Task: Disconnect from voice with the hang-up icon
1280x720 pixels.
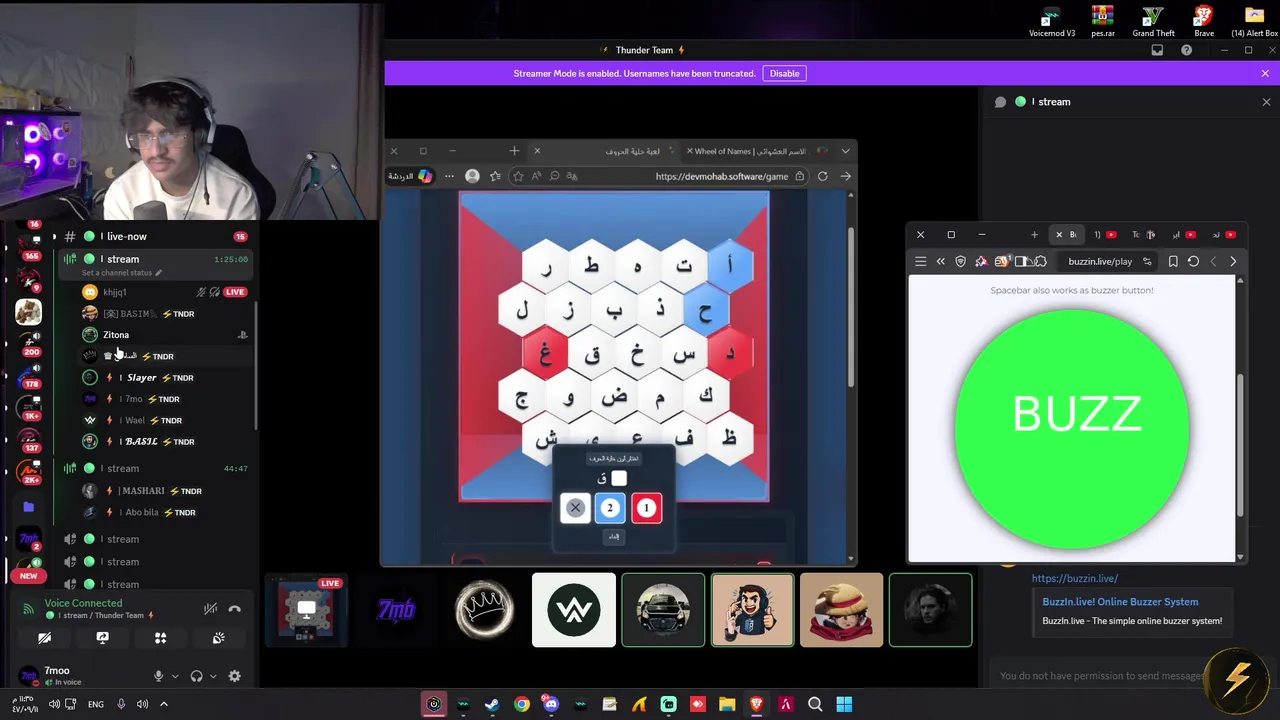Action: coord(234,609)
